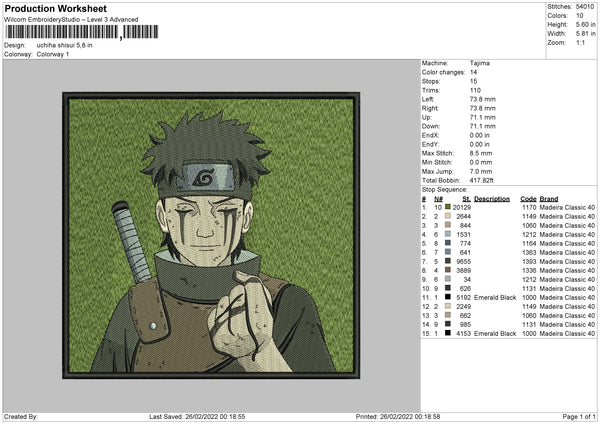Click the Stop Sequence heading
This screenshot has width=600, height=424.
[445, 189]
